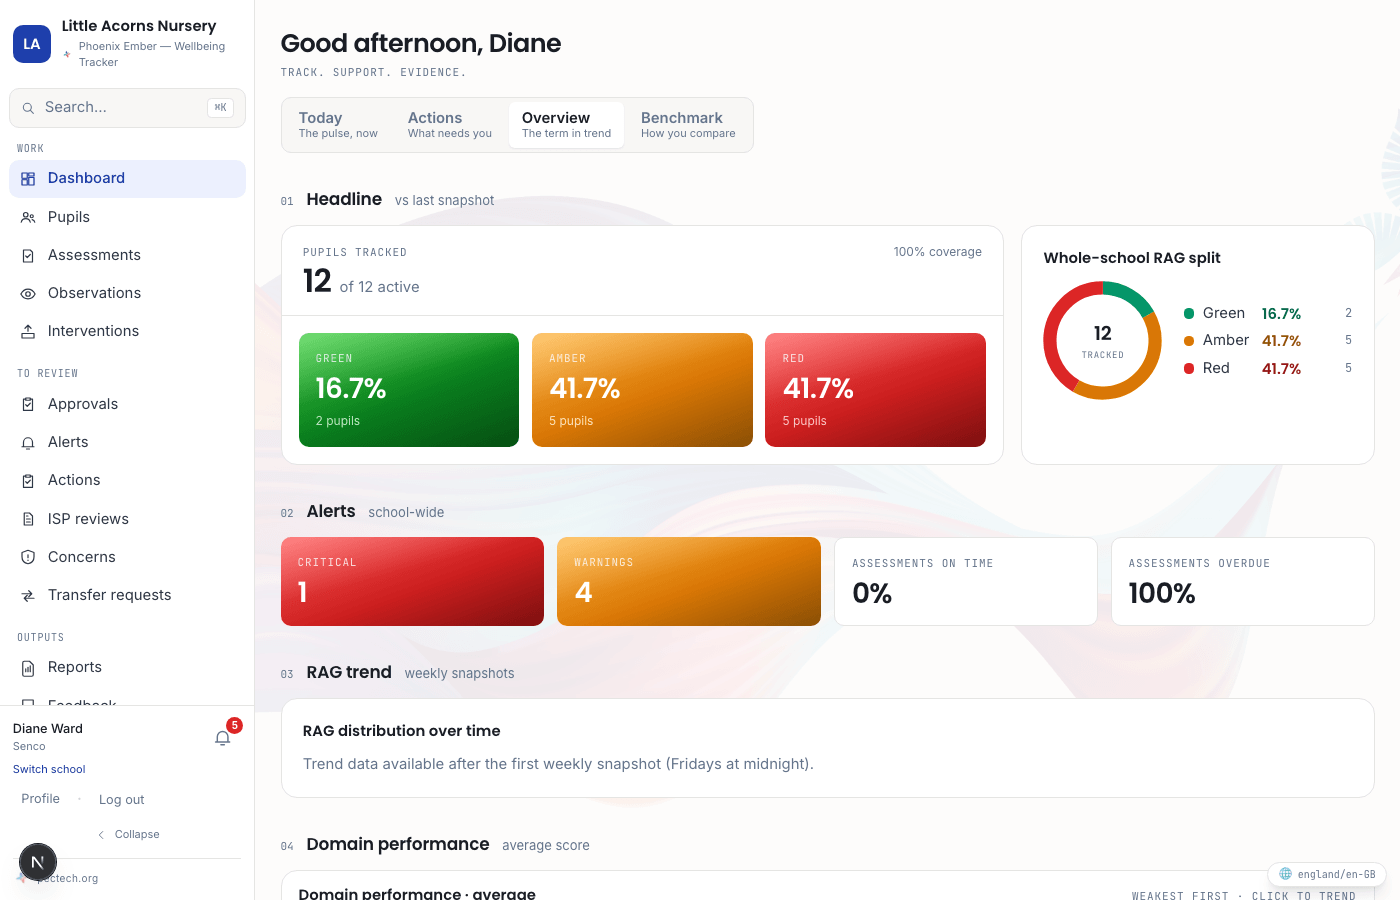Click the Pupils people icon

pos(28,217)
